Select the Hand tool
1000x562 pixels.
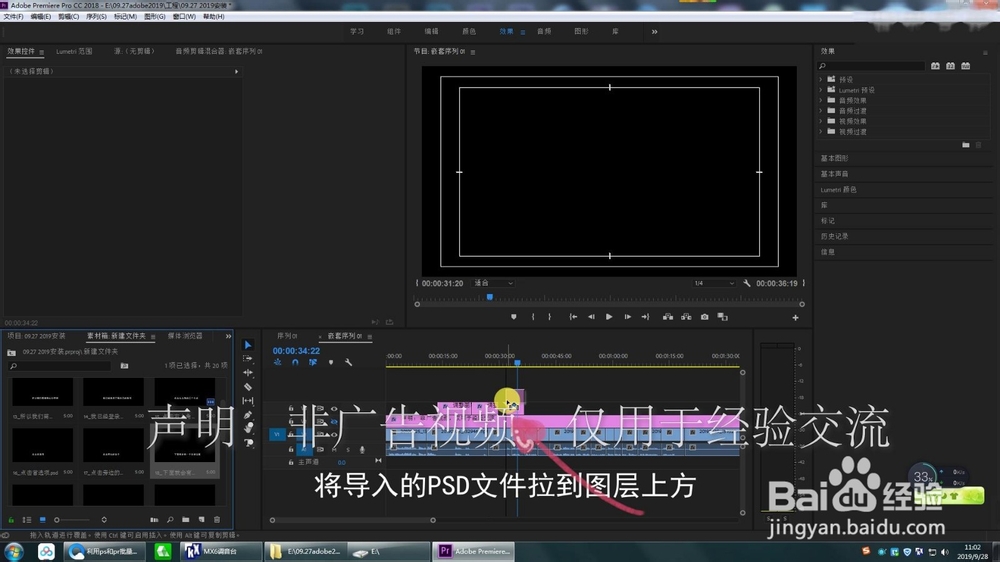(x=248, y=429)
